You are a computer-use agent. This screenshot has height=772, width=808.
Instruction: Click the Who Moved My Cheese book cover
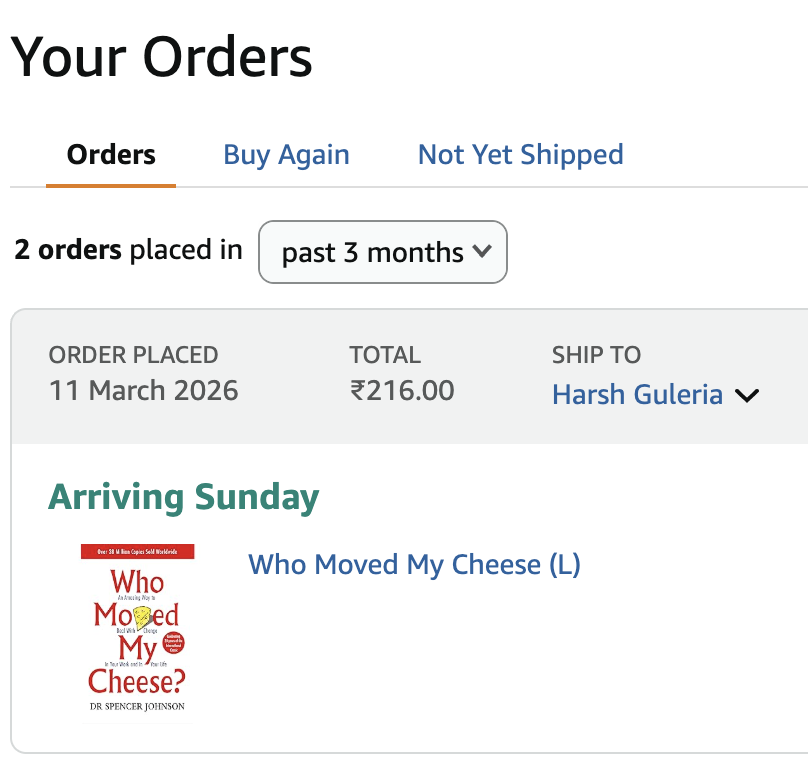click(x=138, y=630)
